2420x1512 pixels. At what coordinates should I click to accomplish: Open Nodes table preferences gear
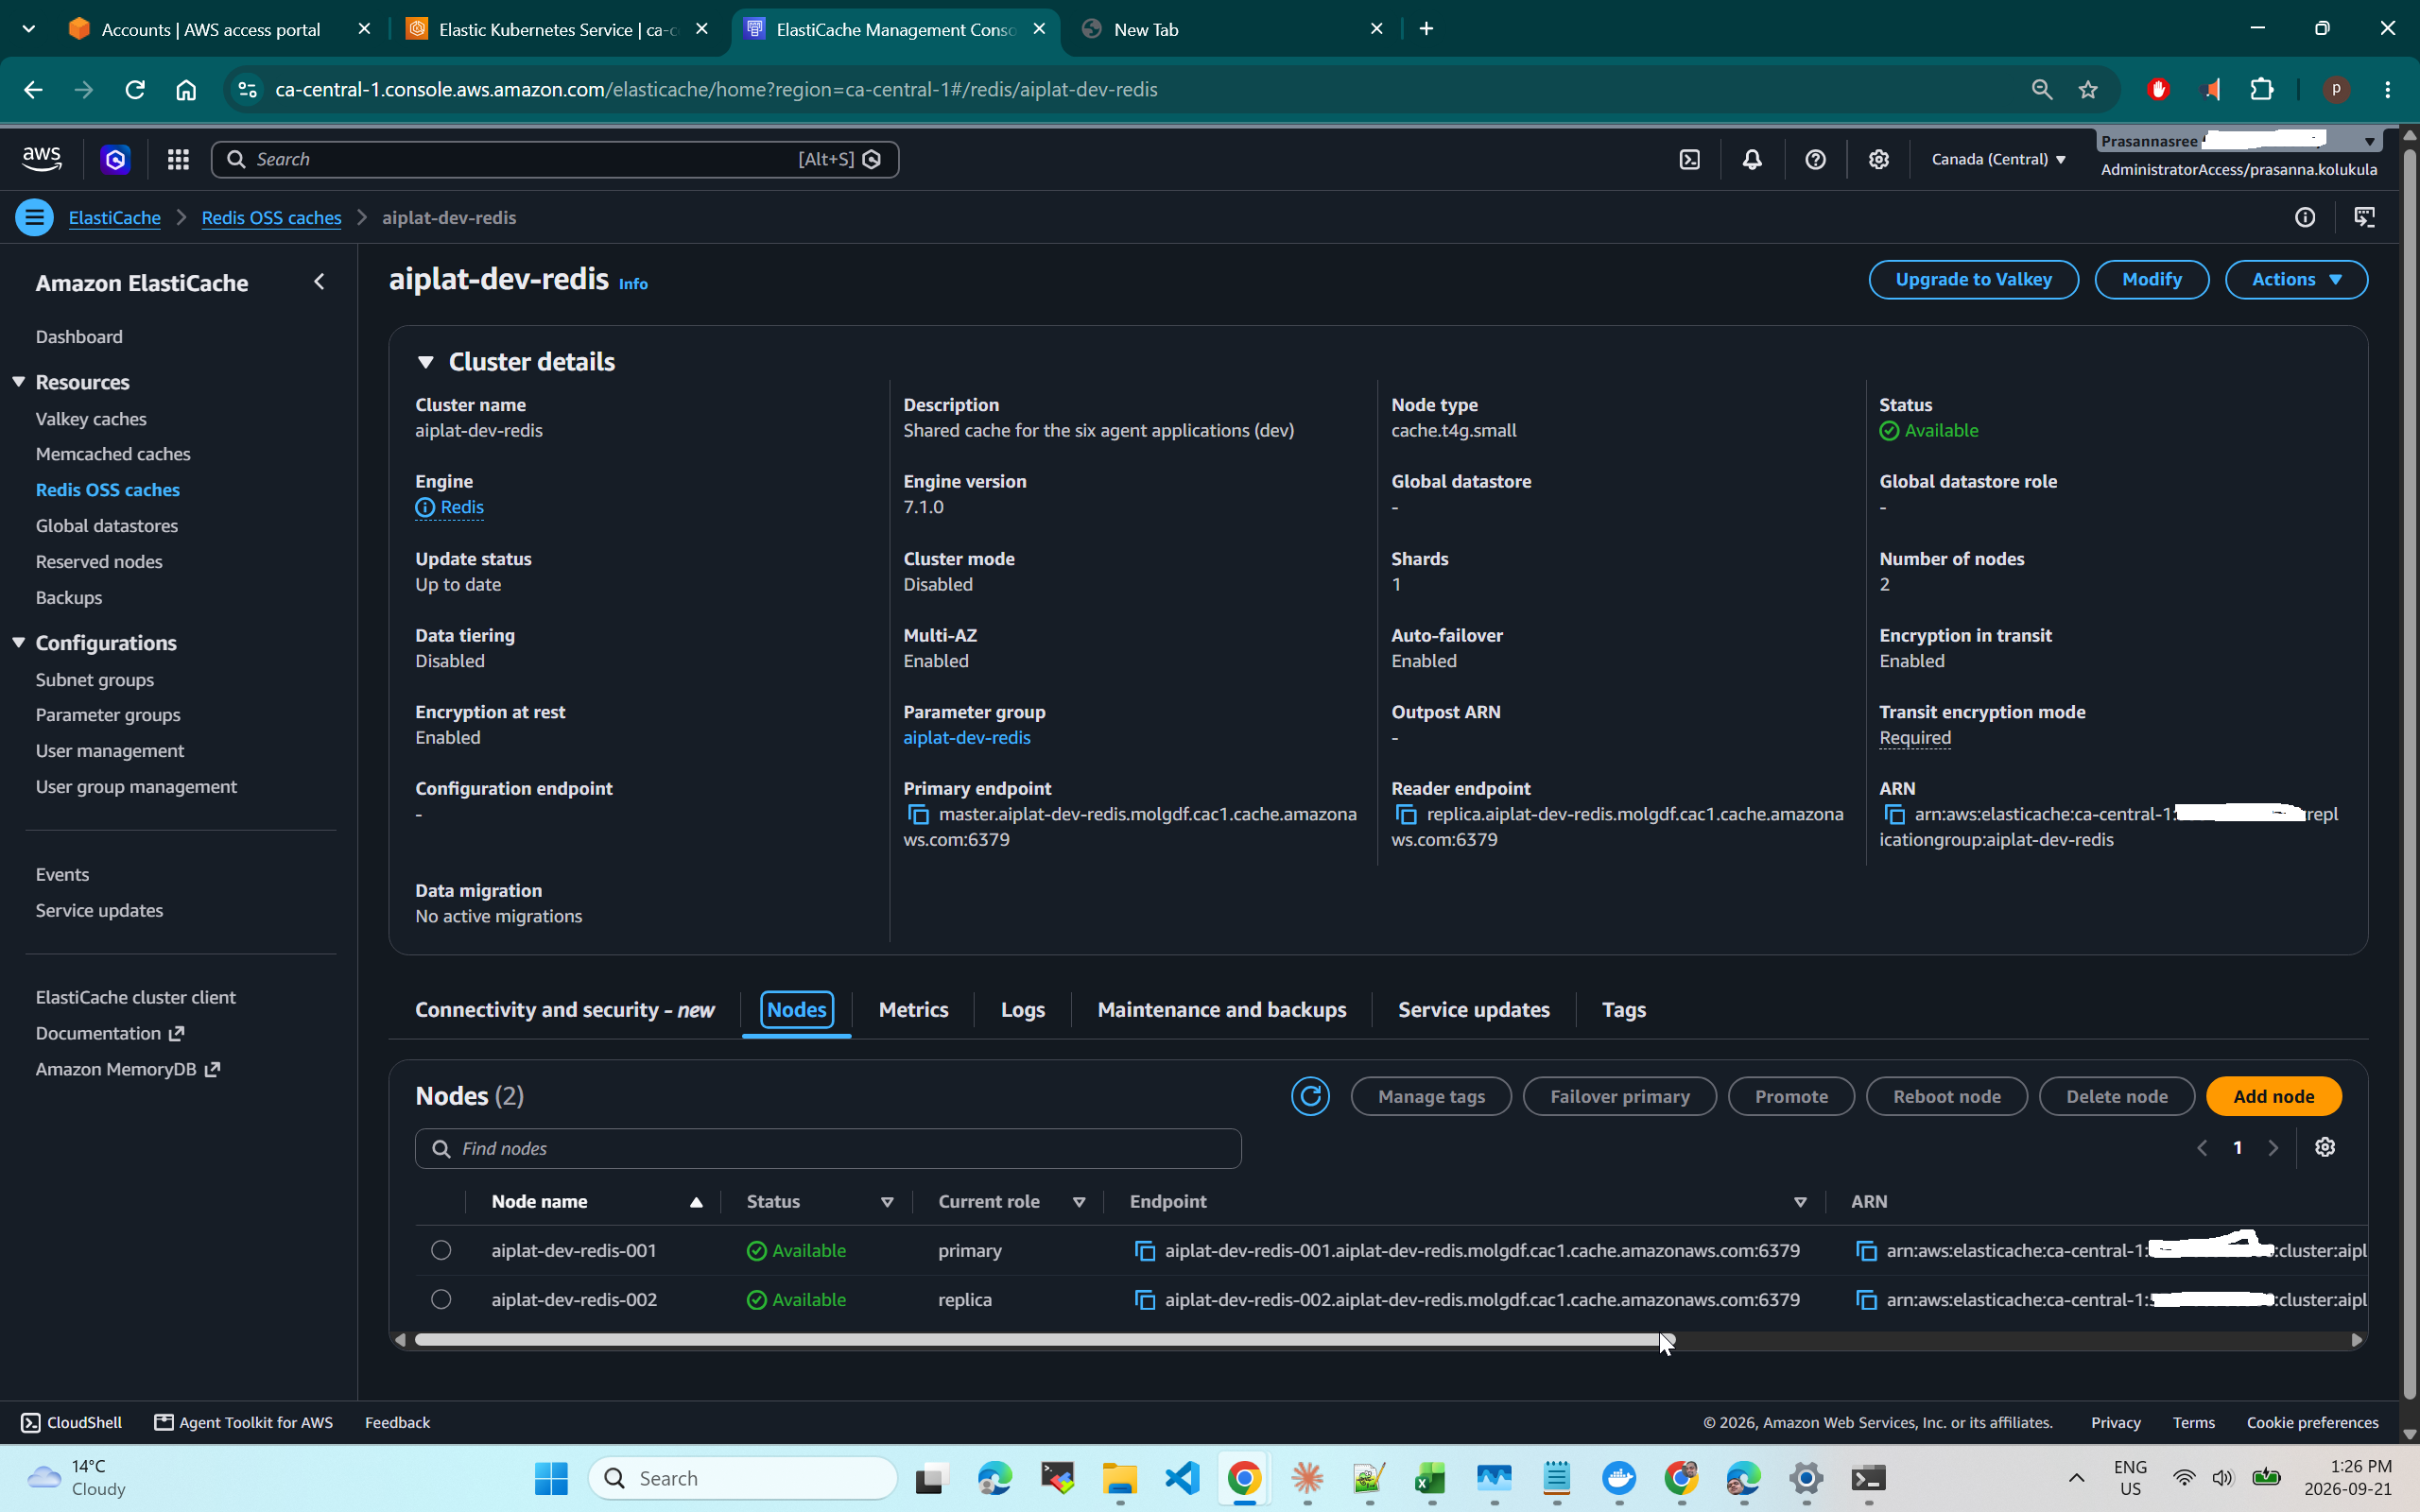pyautogui.click(x=2325, y=1147)
